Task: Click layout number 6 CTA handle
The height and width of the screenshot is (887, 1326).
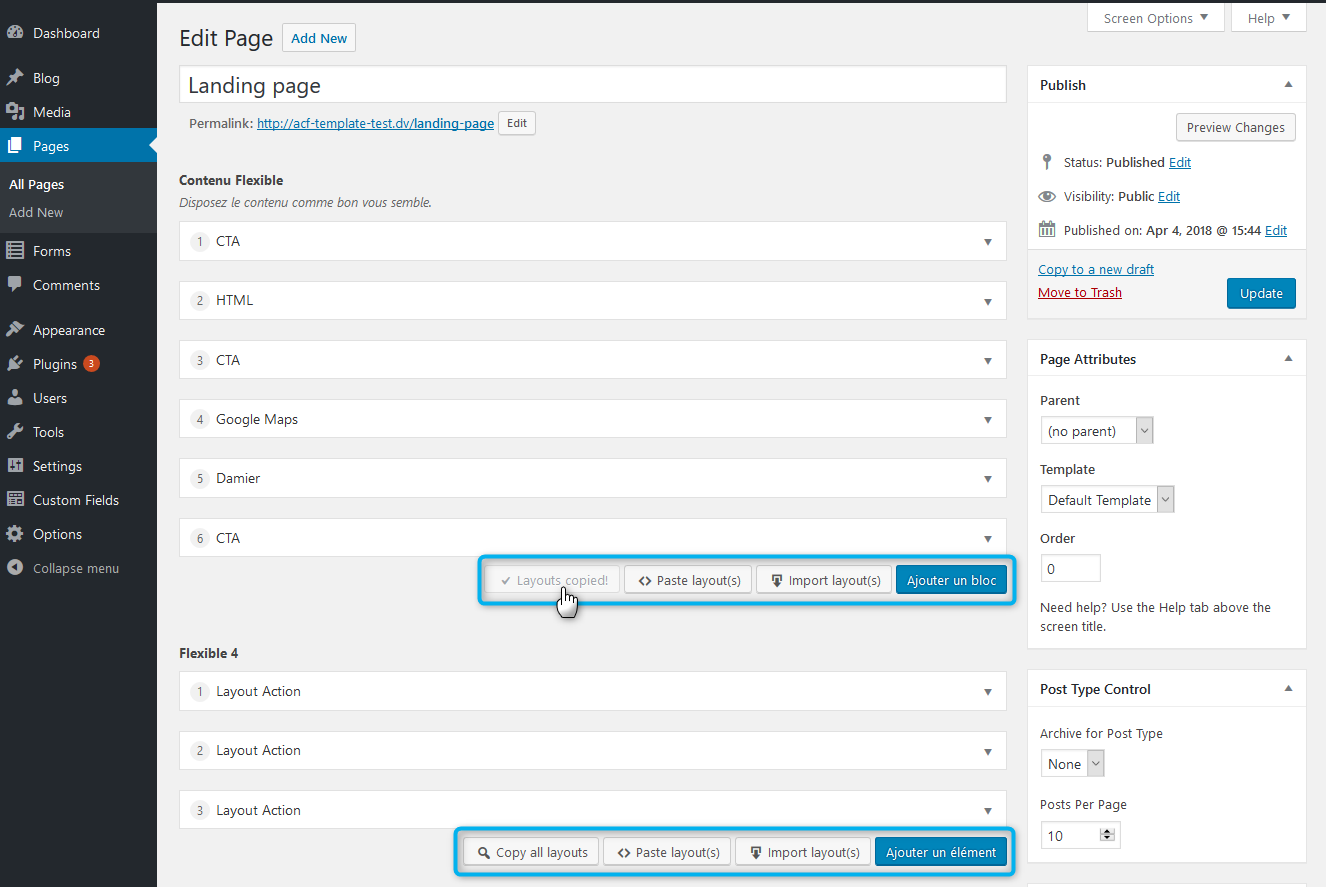Action: [200, 539]
